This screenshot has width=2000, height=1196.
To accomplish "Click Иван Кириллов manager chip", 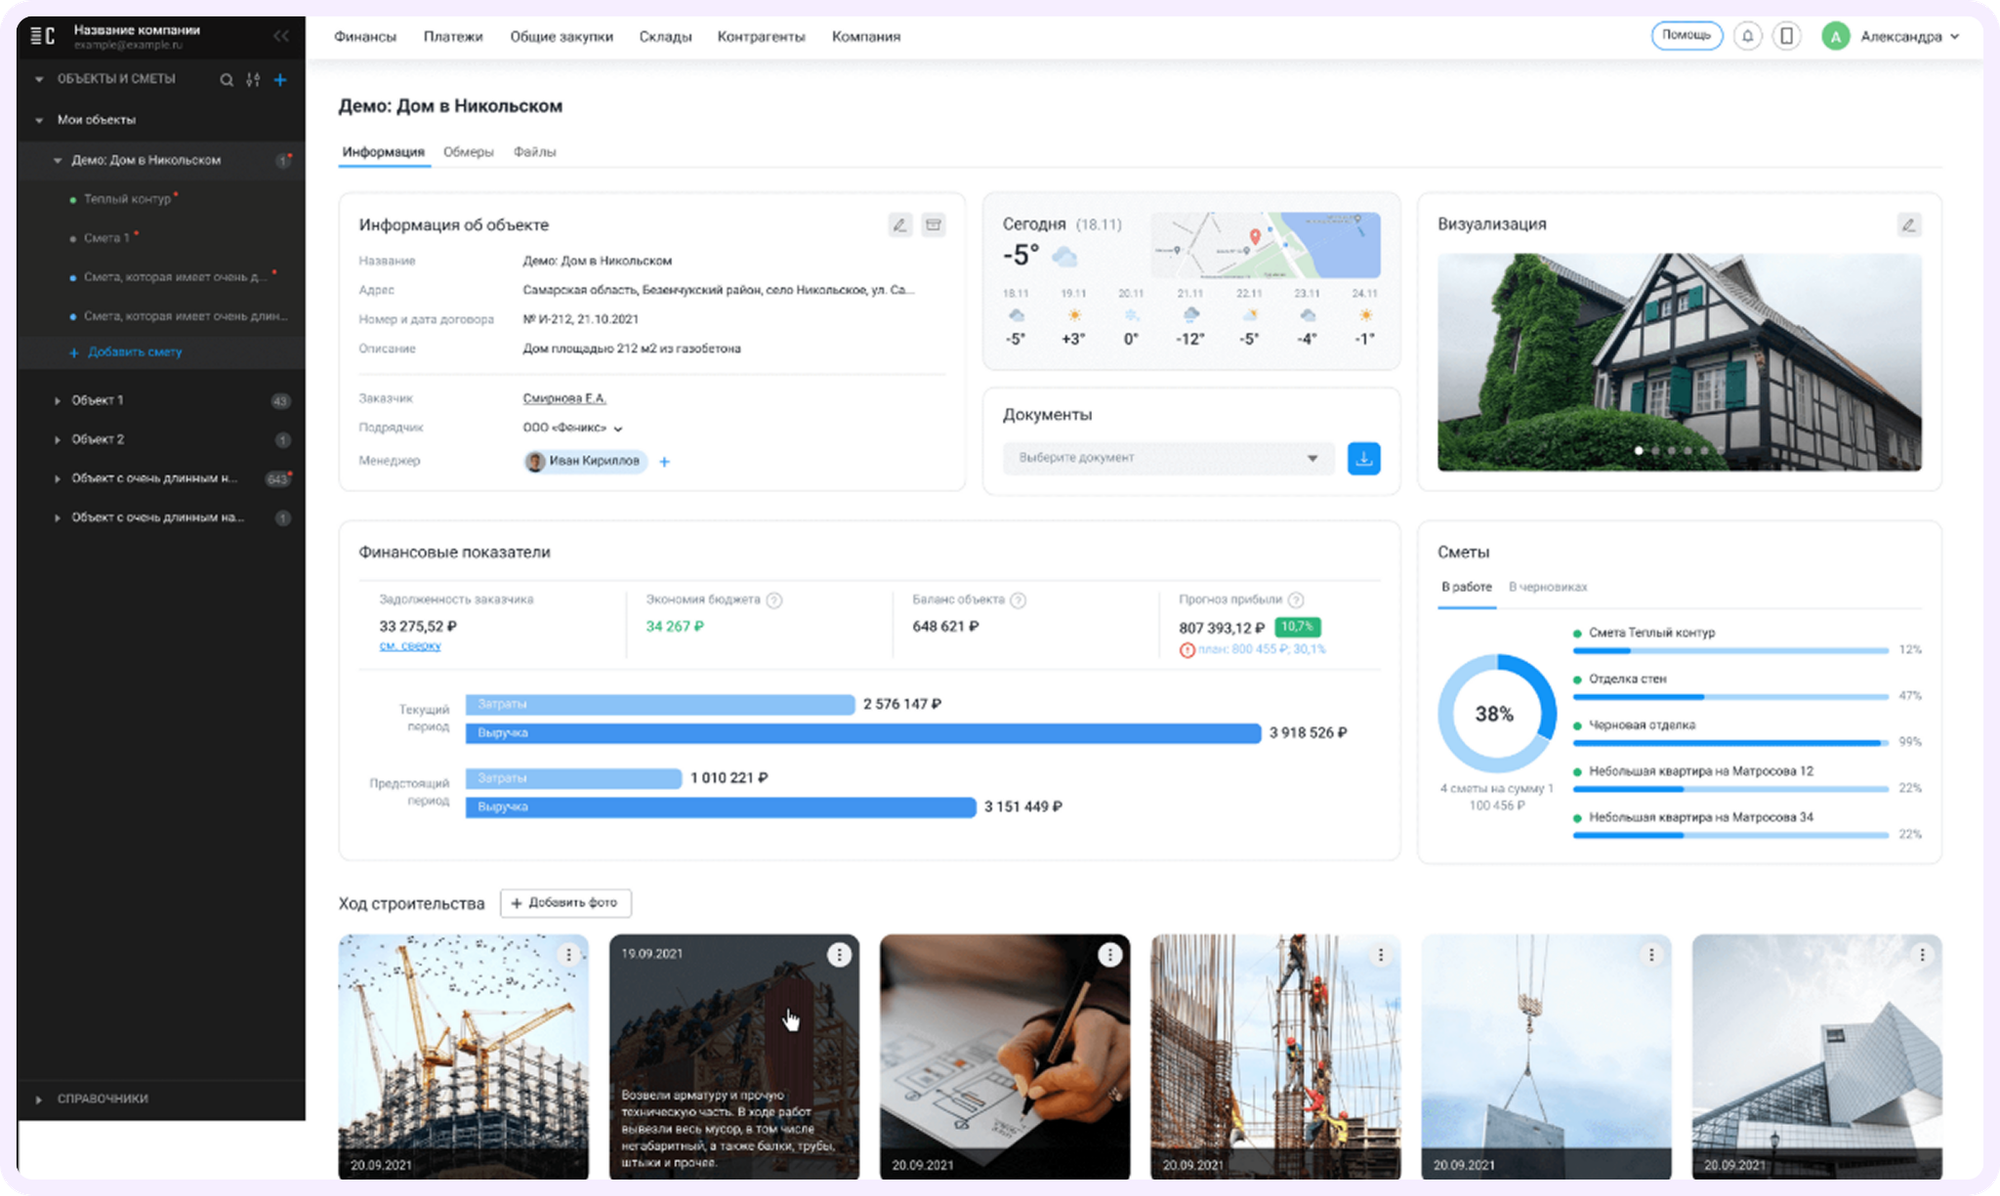I will 585,461.
